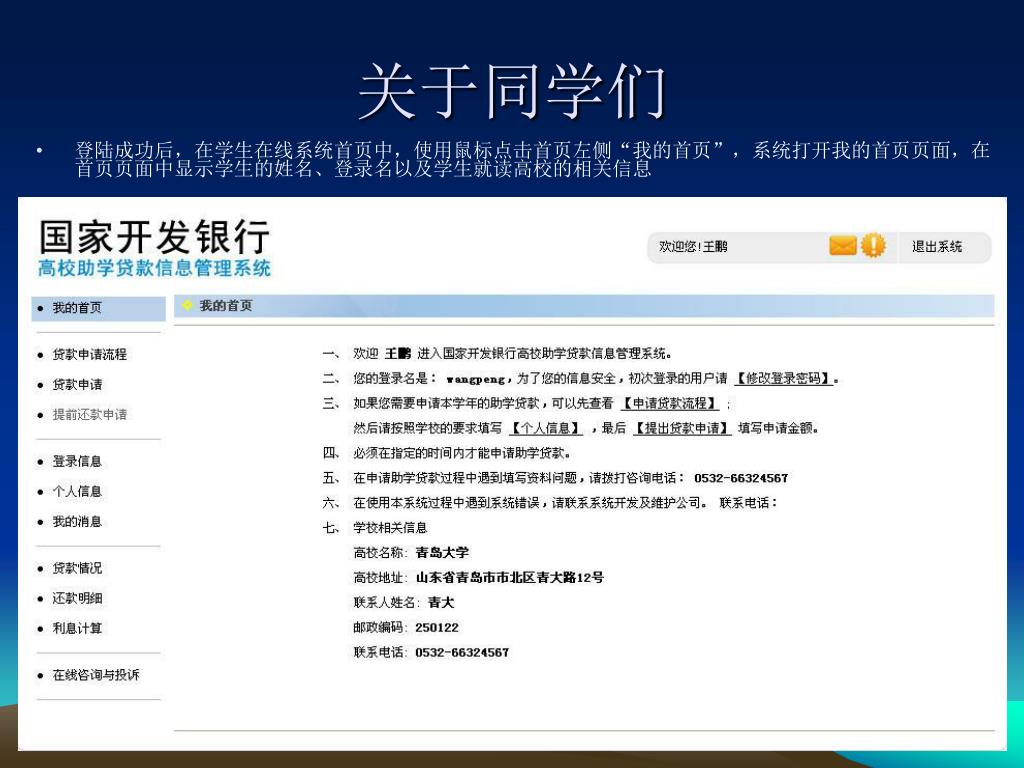This screenshot has height=768, width=1024.
Task: Follow the 【申请贷款流程】 link
Action: [x=669, y=404]
